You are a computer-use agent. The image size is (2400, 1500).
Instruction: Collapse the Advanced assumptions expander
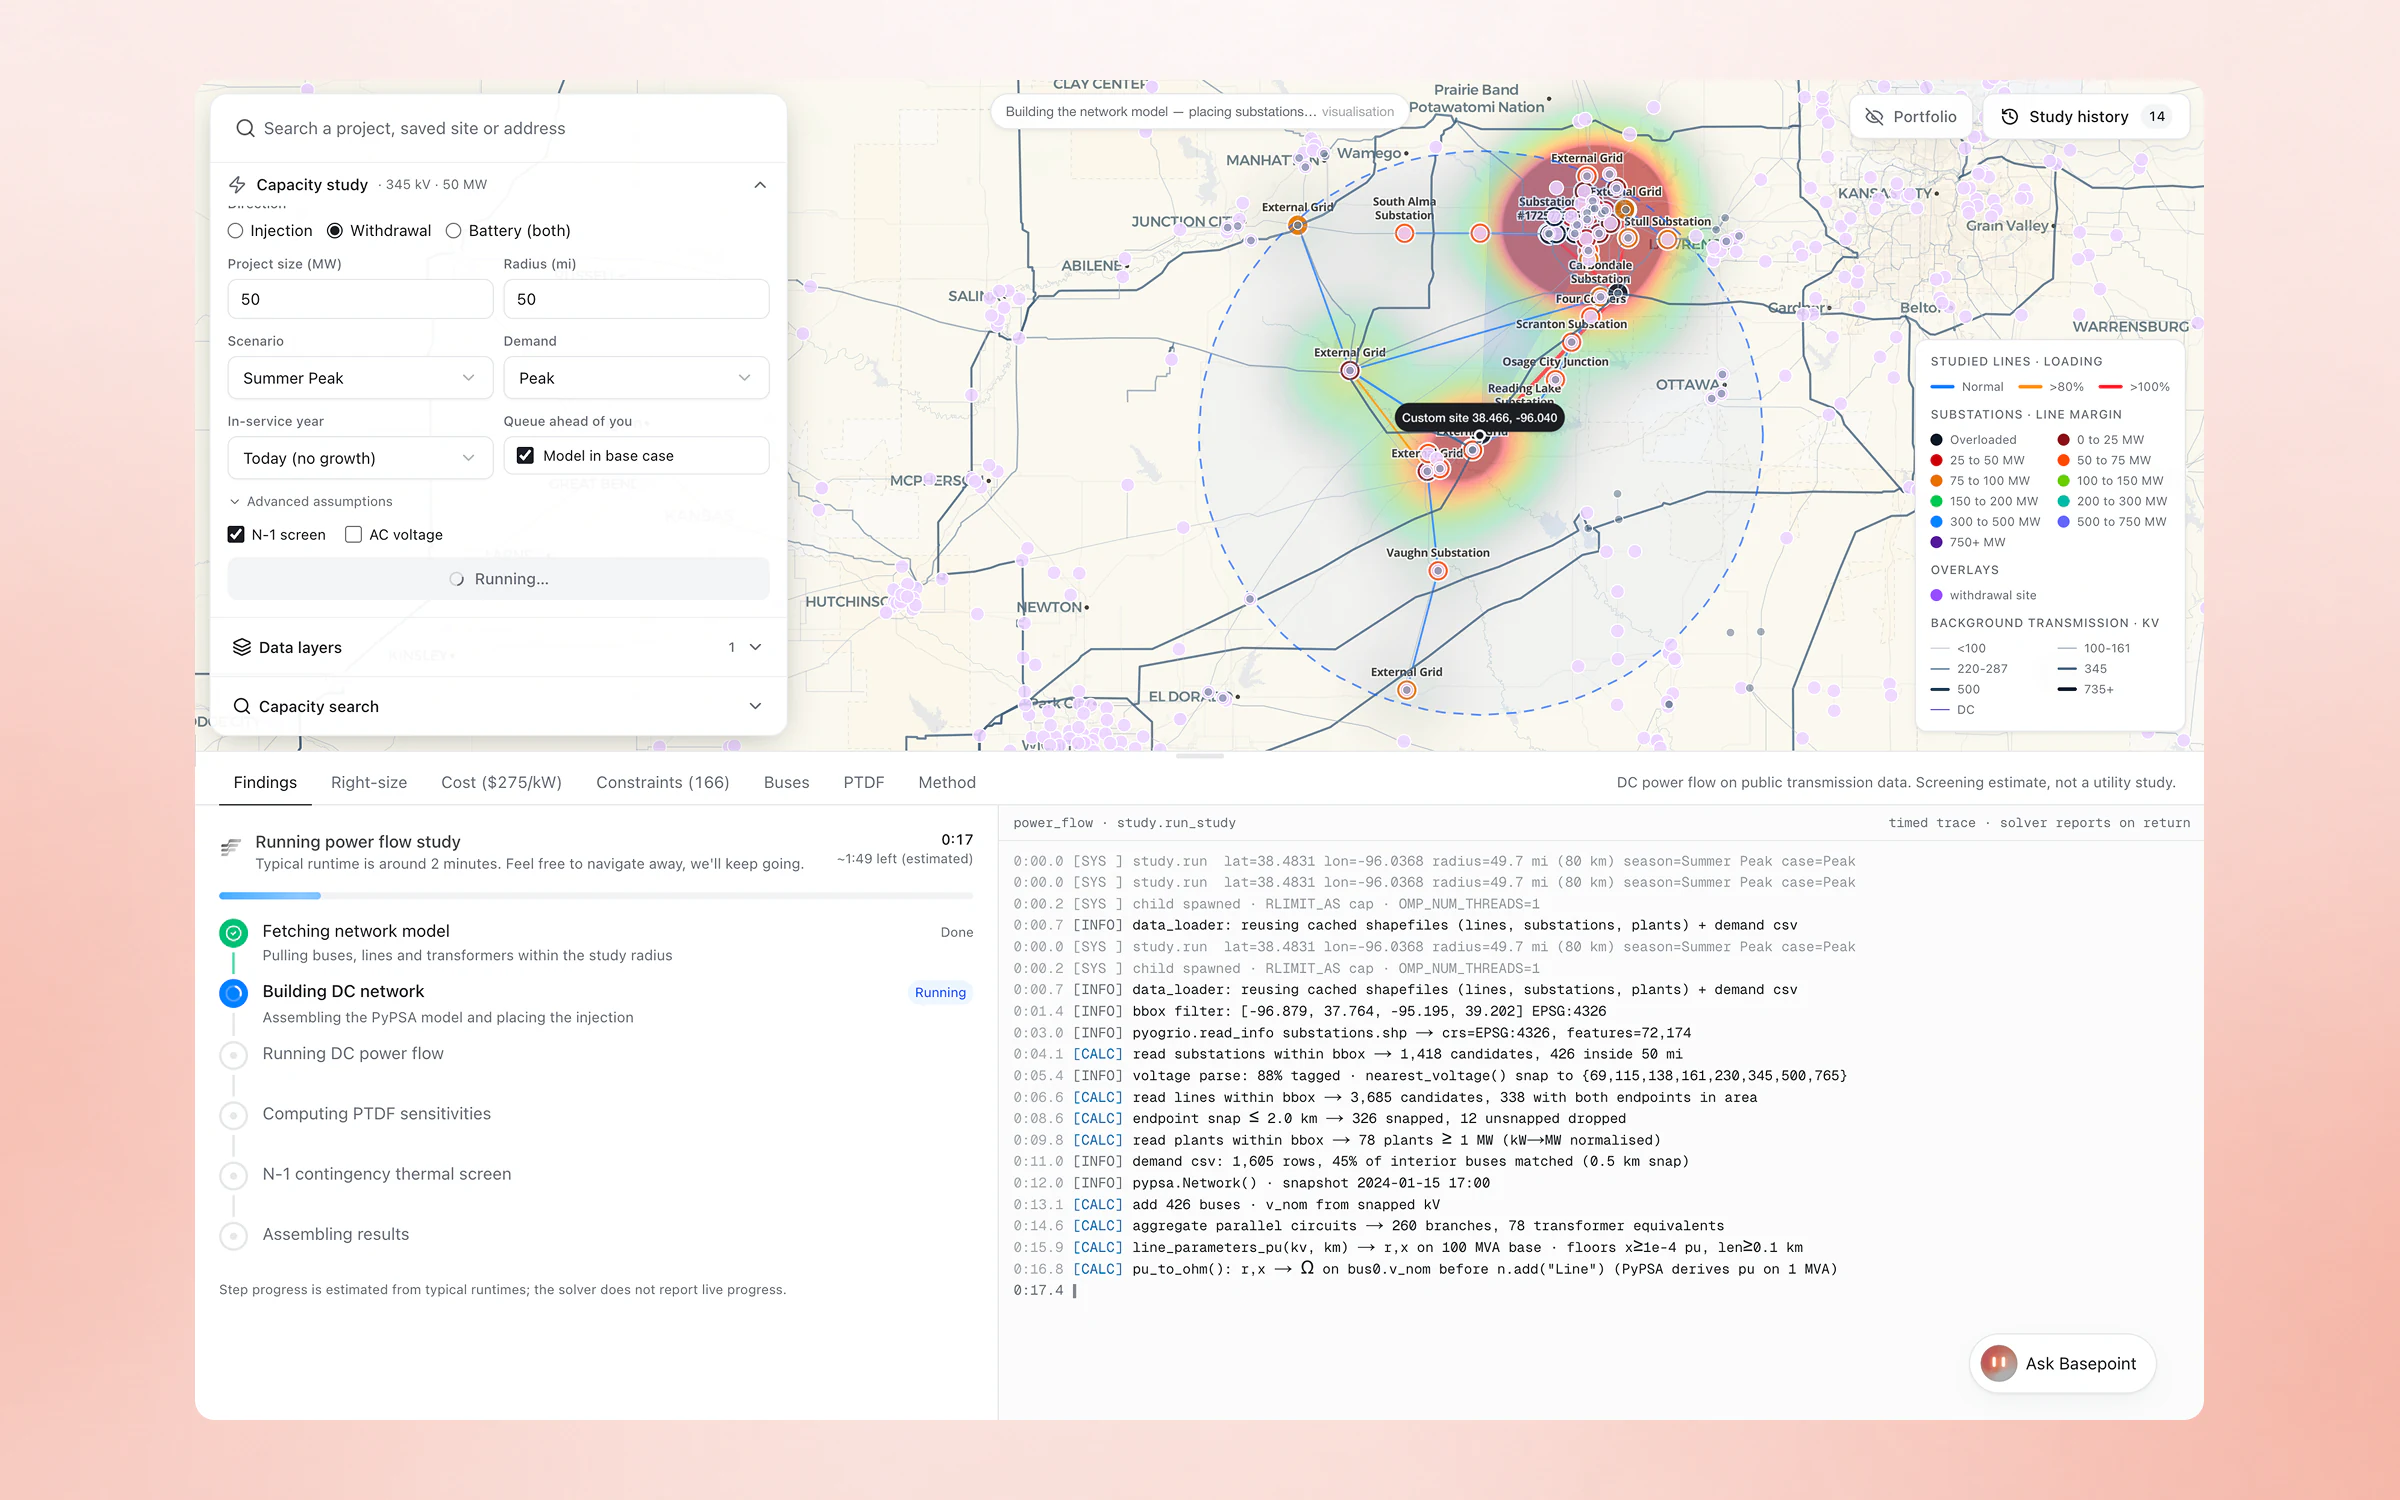tap(311, 501)
